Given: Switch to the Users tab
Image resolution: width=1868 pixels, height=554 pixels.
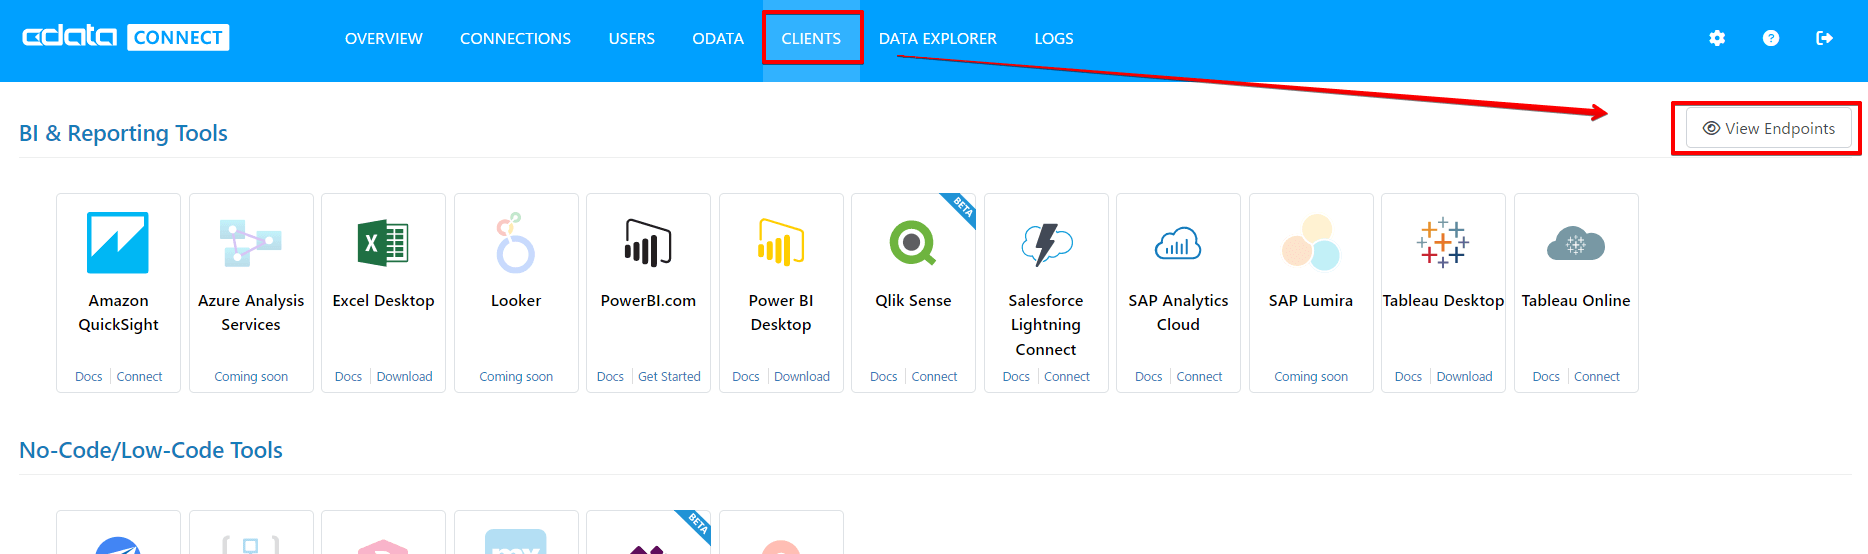Looking at the screenshot, I should [632, 38].
